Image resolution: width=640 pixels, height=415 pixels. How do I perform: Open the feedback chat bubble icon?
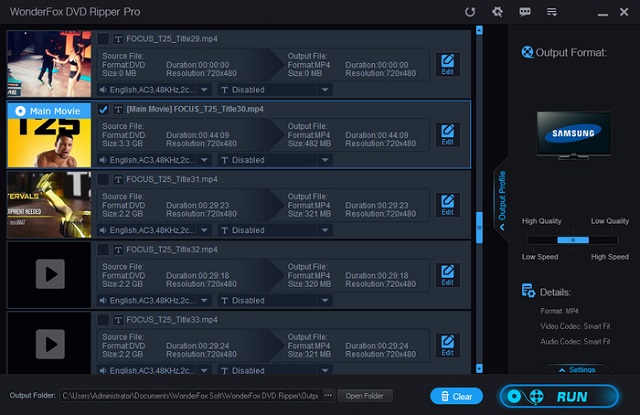pyautogui.click(x=525, y=12)
